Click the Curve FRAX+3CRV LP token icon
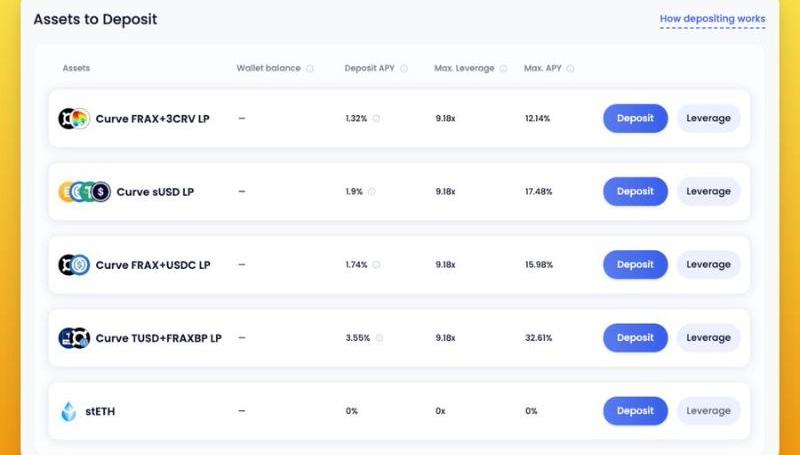 tap(73, 118)
